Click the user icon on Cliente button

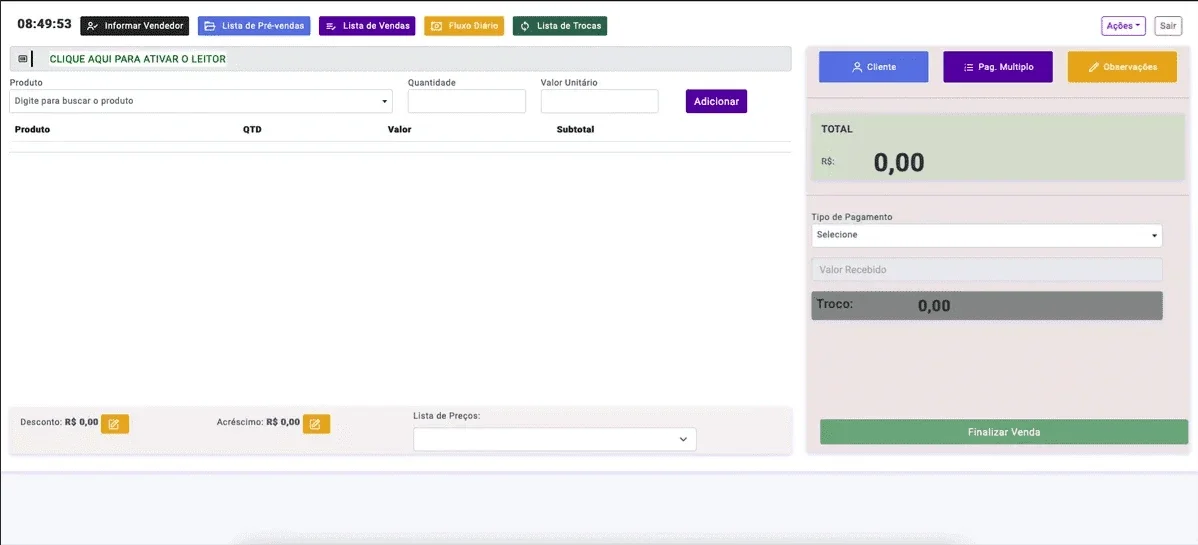856,67
